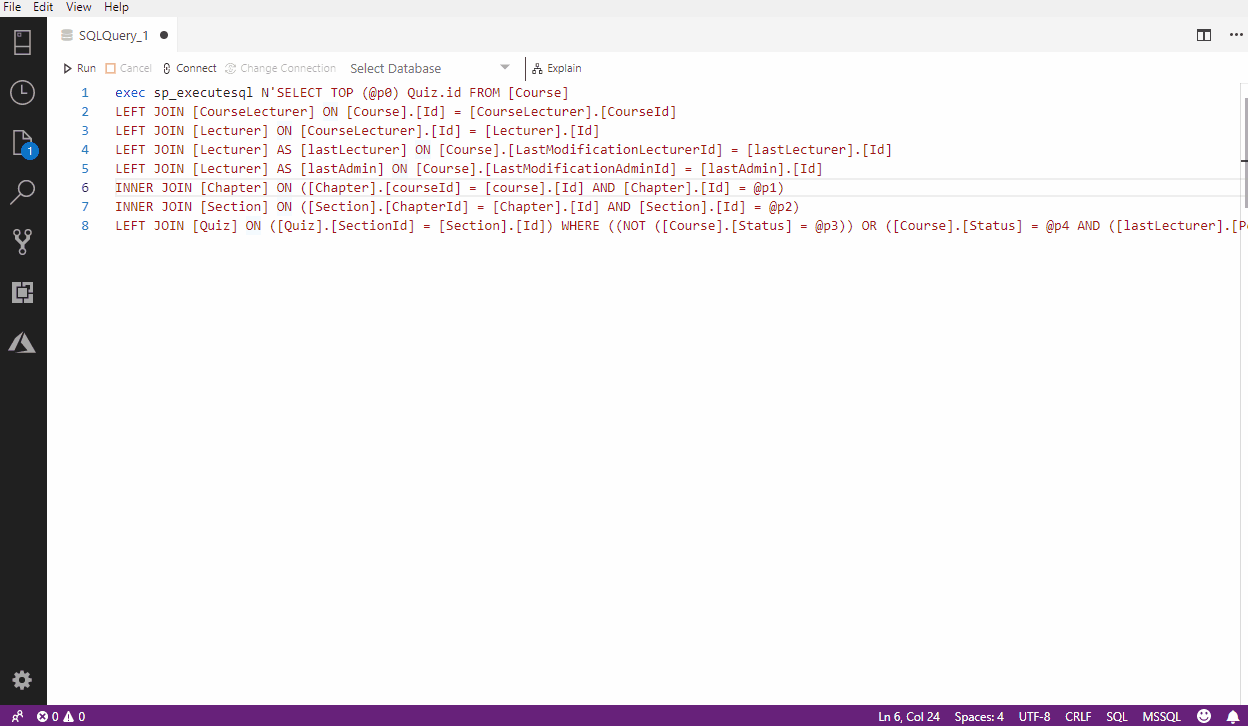Open the Connections view in the sidebar
The width and height of the screenshot is (1248, 726).
click(x=22, y=42)
